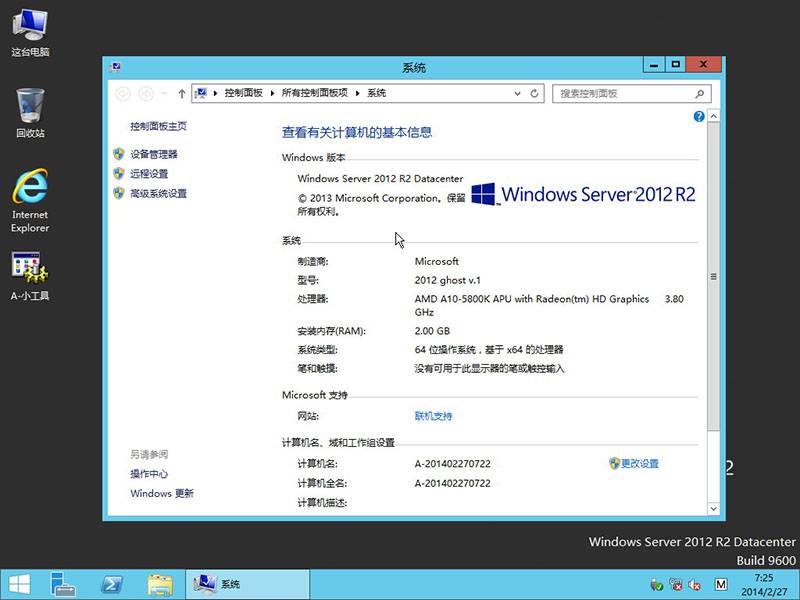
Task: Go up one level with the up arrow
Action: [182, 93]
